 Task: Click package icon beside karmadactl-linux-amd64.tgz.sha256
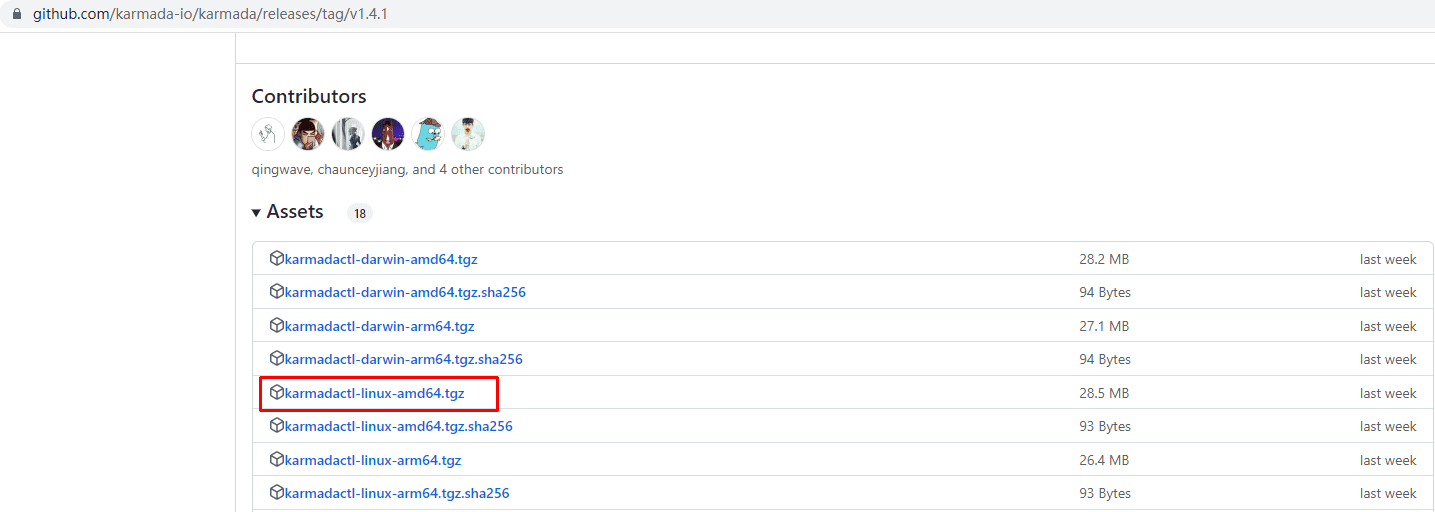(x=277, y=425)
